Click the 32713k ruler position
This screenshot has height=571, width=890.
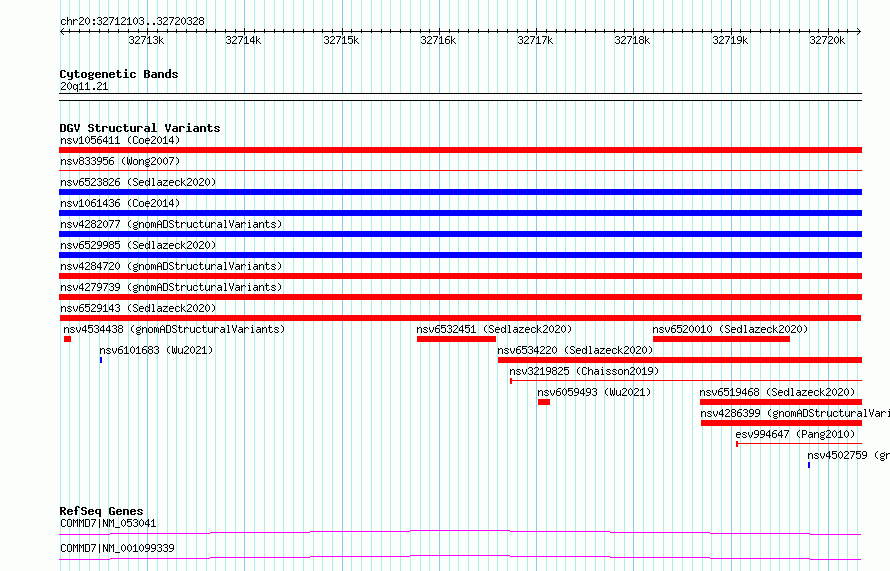point(146,40)
